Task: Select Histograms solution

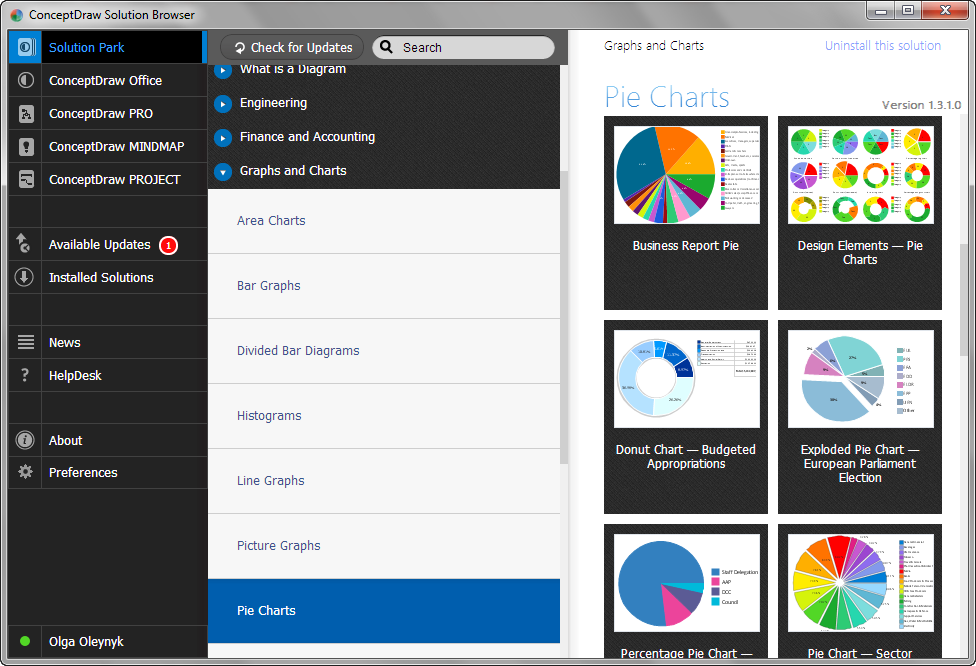Action: (x=383, y=416)
